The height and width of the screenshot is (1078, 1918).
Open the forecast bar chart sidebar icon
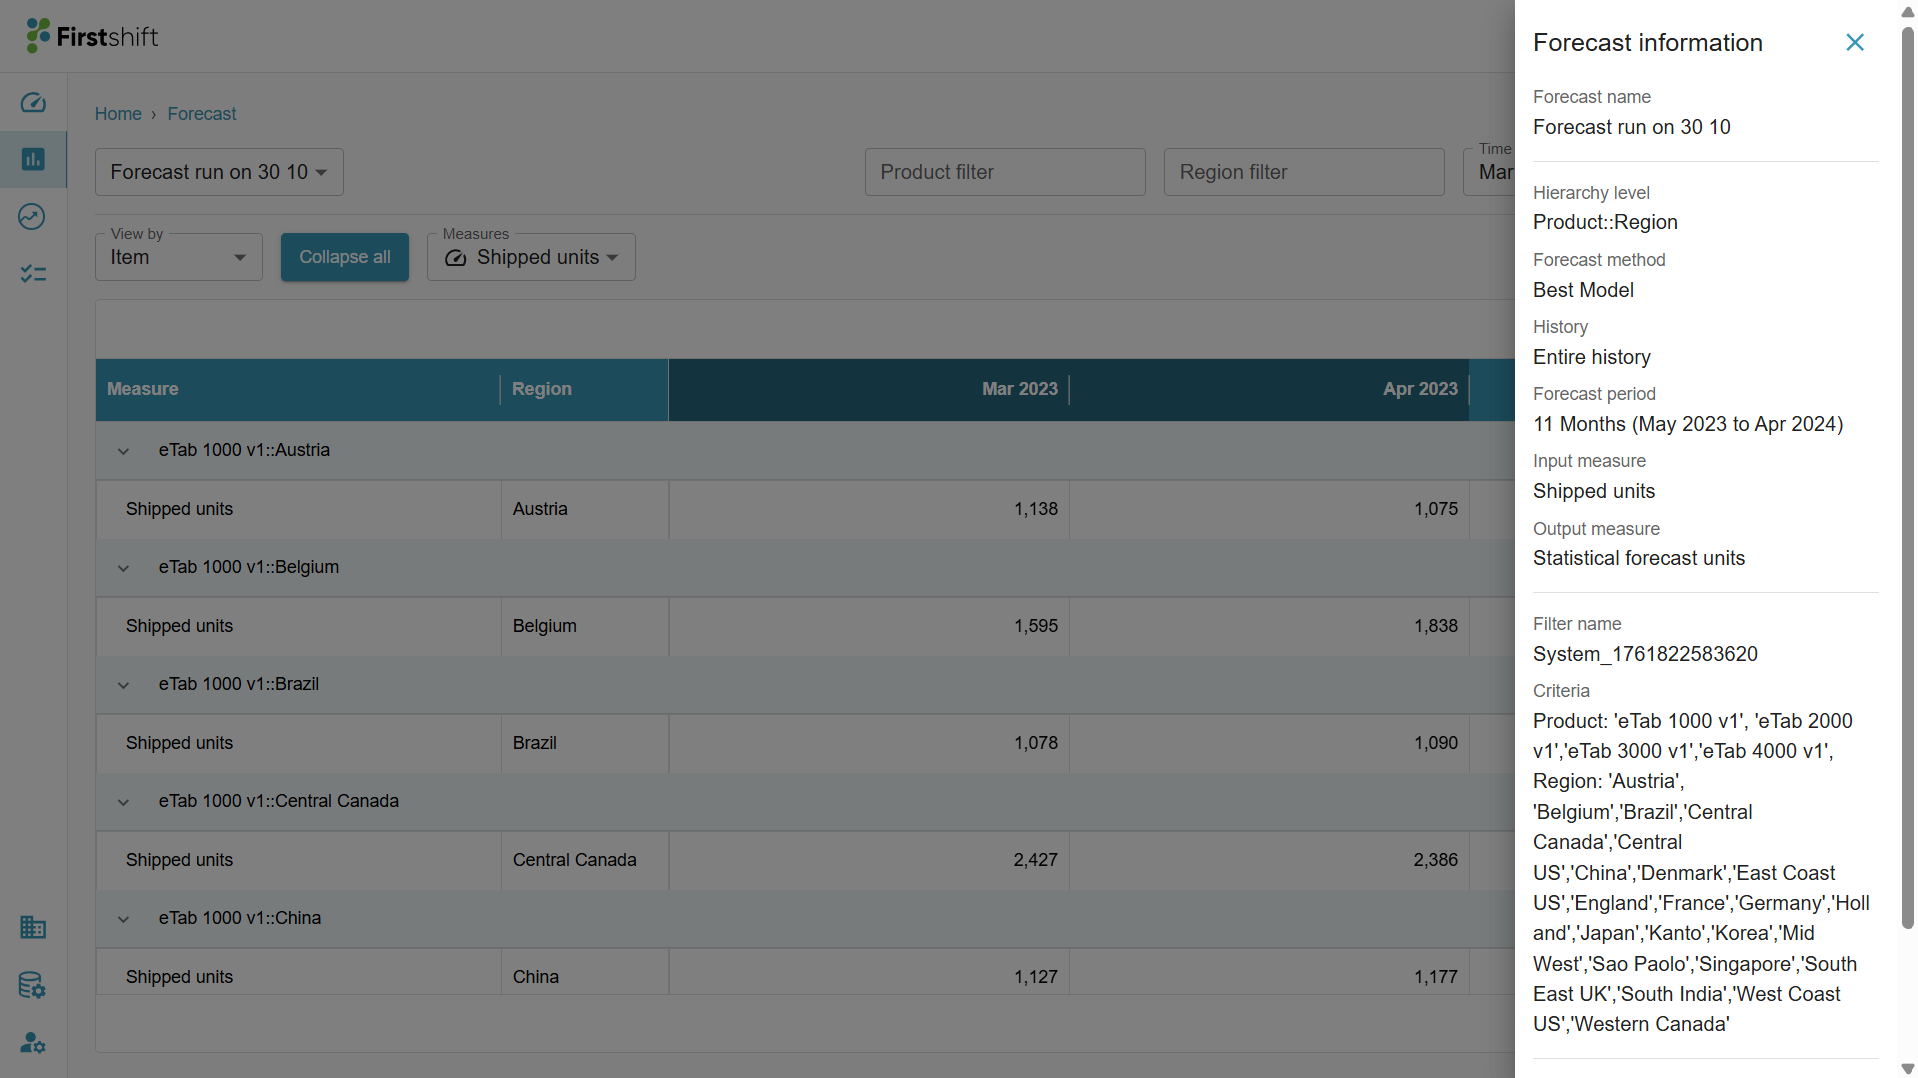33,160
